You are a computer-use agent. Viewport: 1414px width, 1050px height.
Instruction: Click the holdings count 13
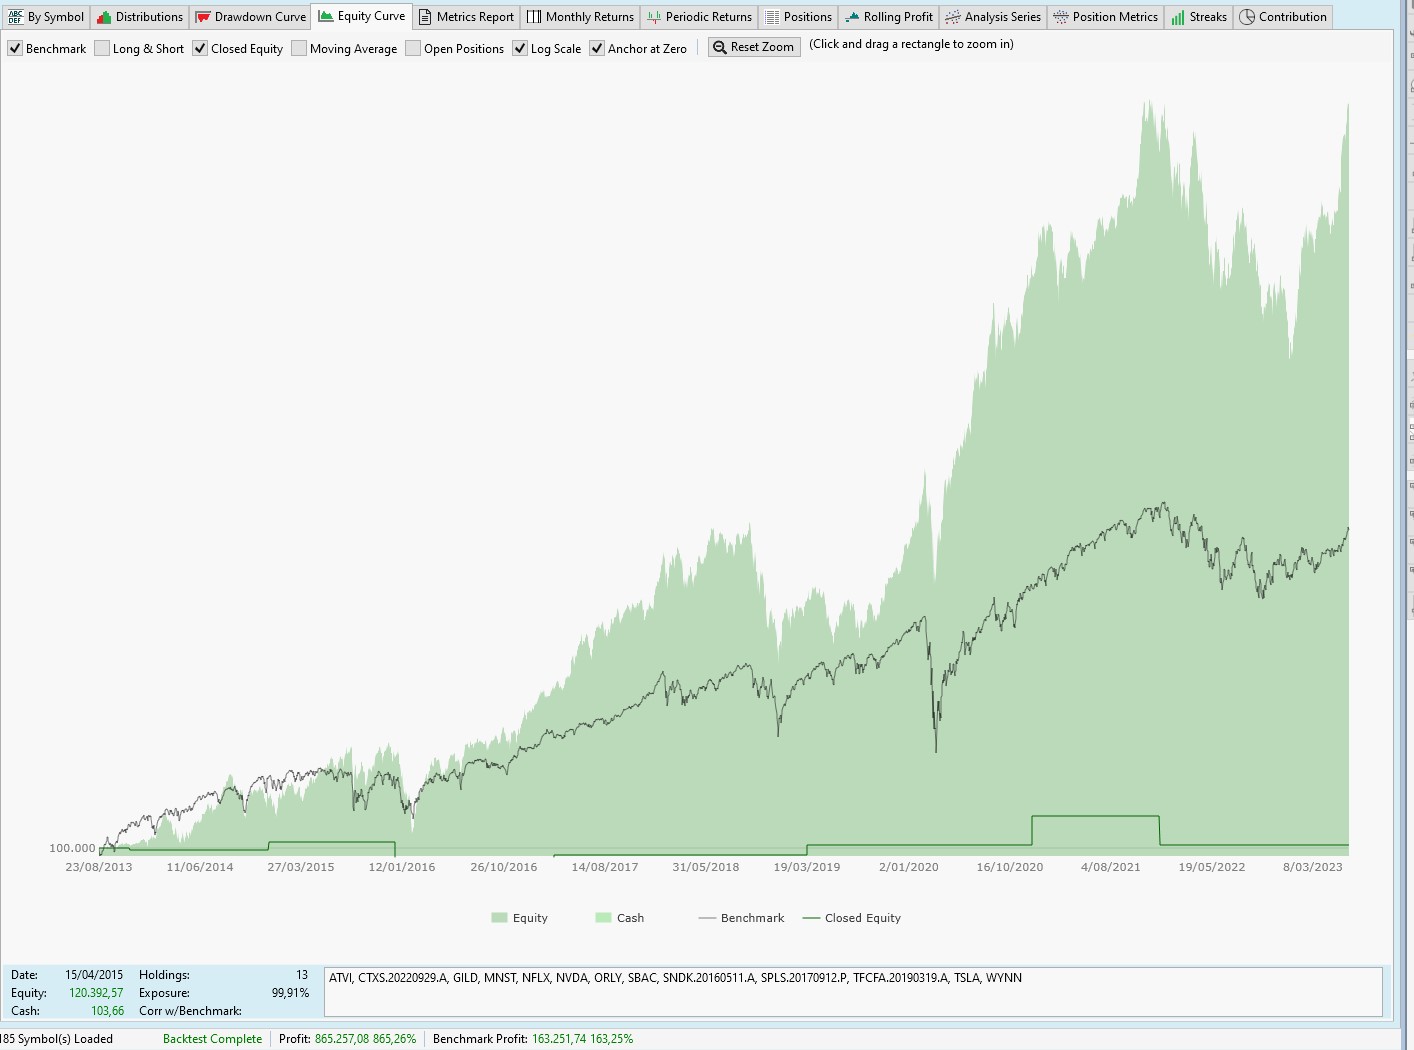pyautogui.click(x=302, y=975)
